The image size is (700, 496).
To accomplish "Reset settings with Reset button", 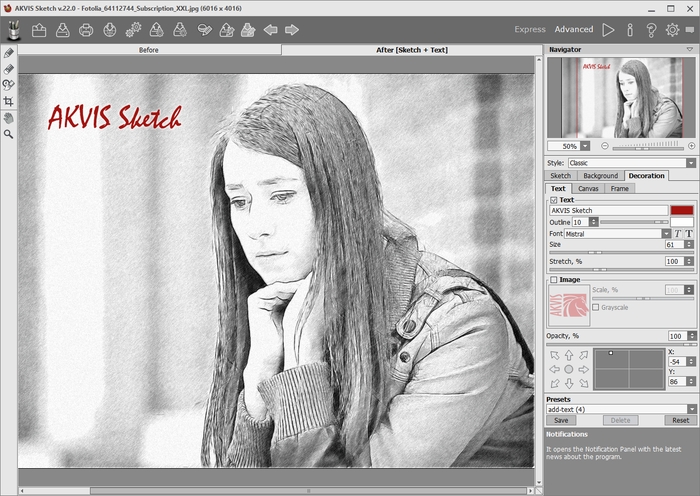I will 681,420.
